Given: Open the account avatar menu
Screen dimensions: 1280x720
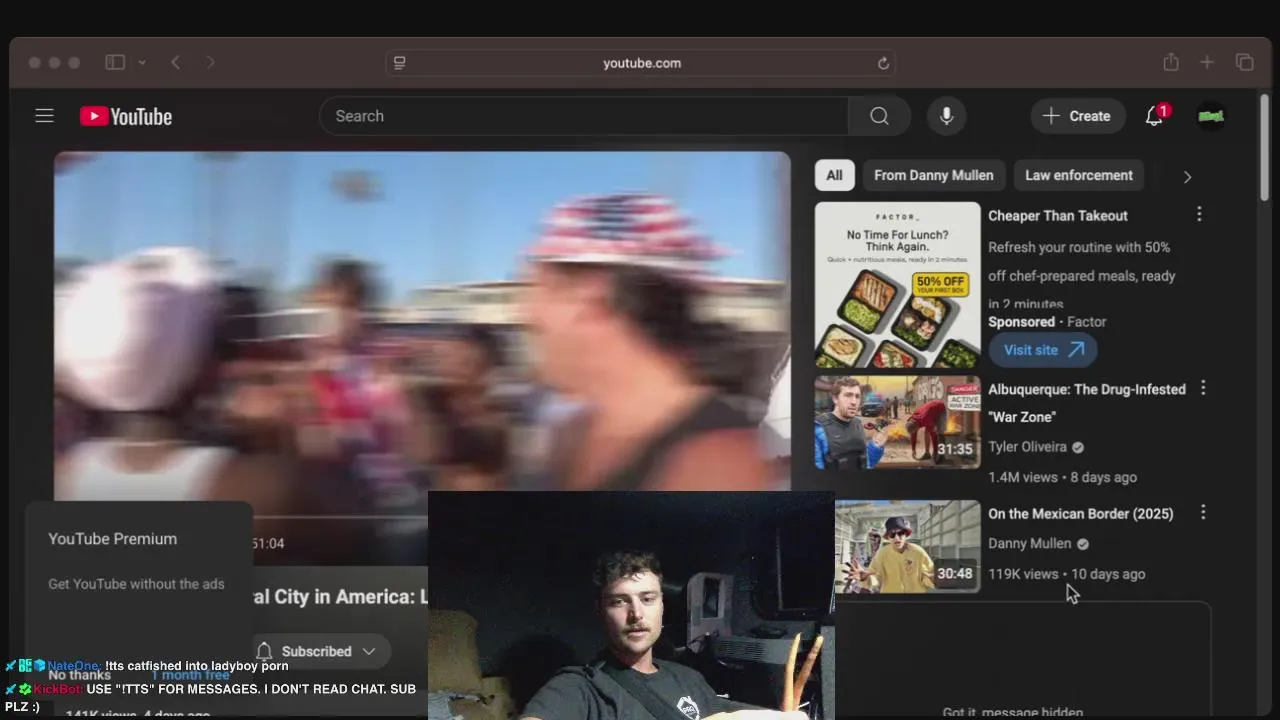Looking at the screenshot, I should pos(1211,116).
